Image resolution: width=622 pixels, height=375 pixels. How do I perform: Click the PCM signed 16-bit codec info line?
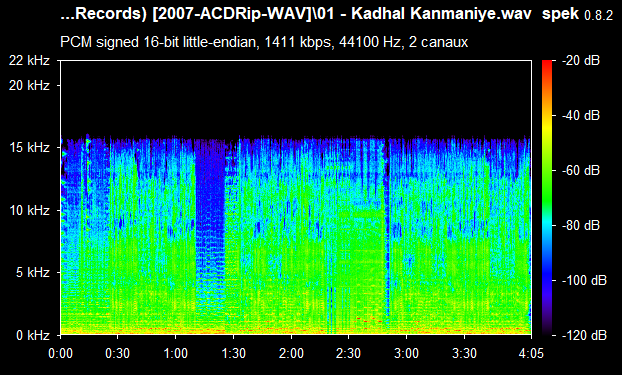point(264,42)
